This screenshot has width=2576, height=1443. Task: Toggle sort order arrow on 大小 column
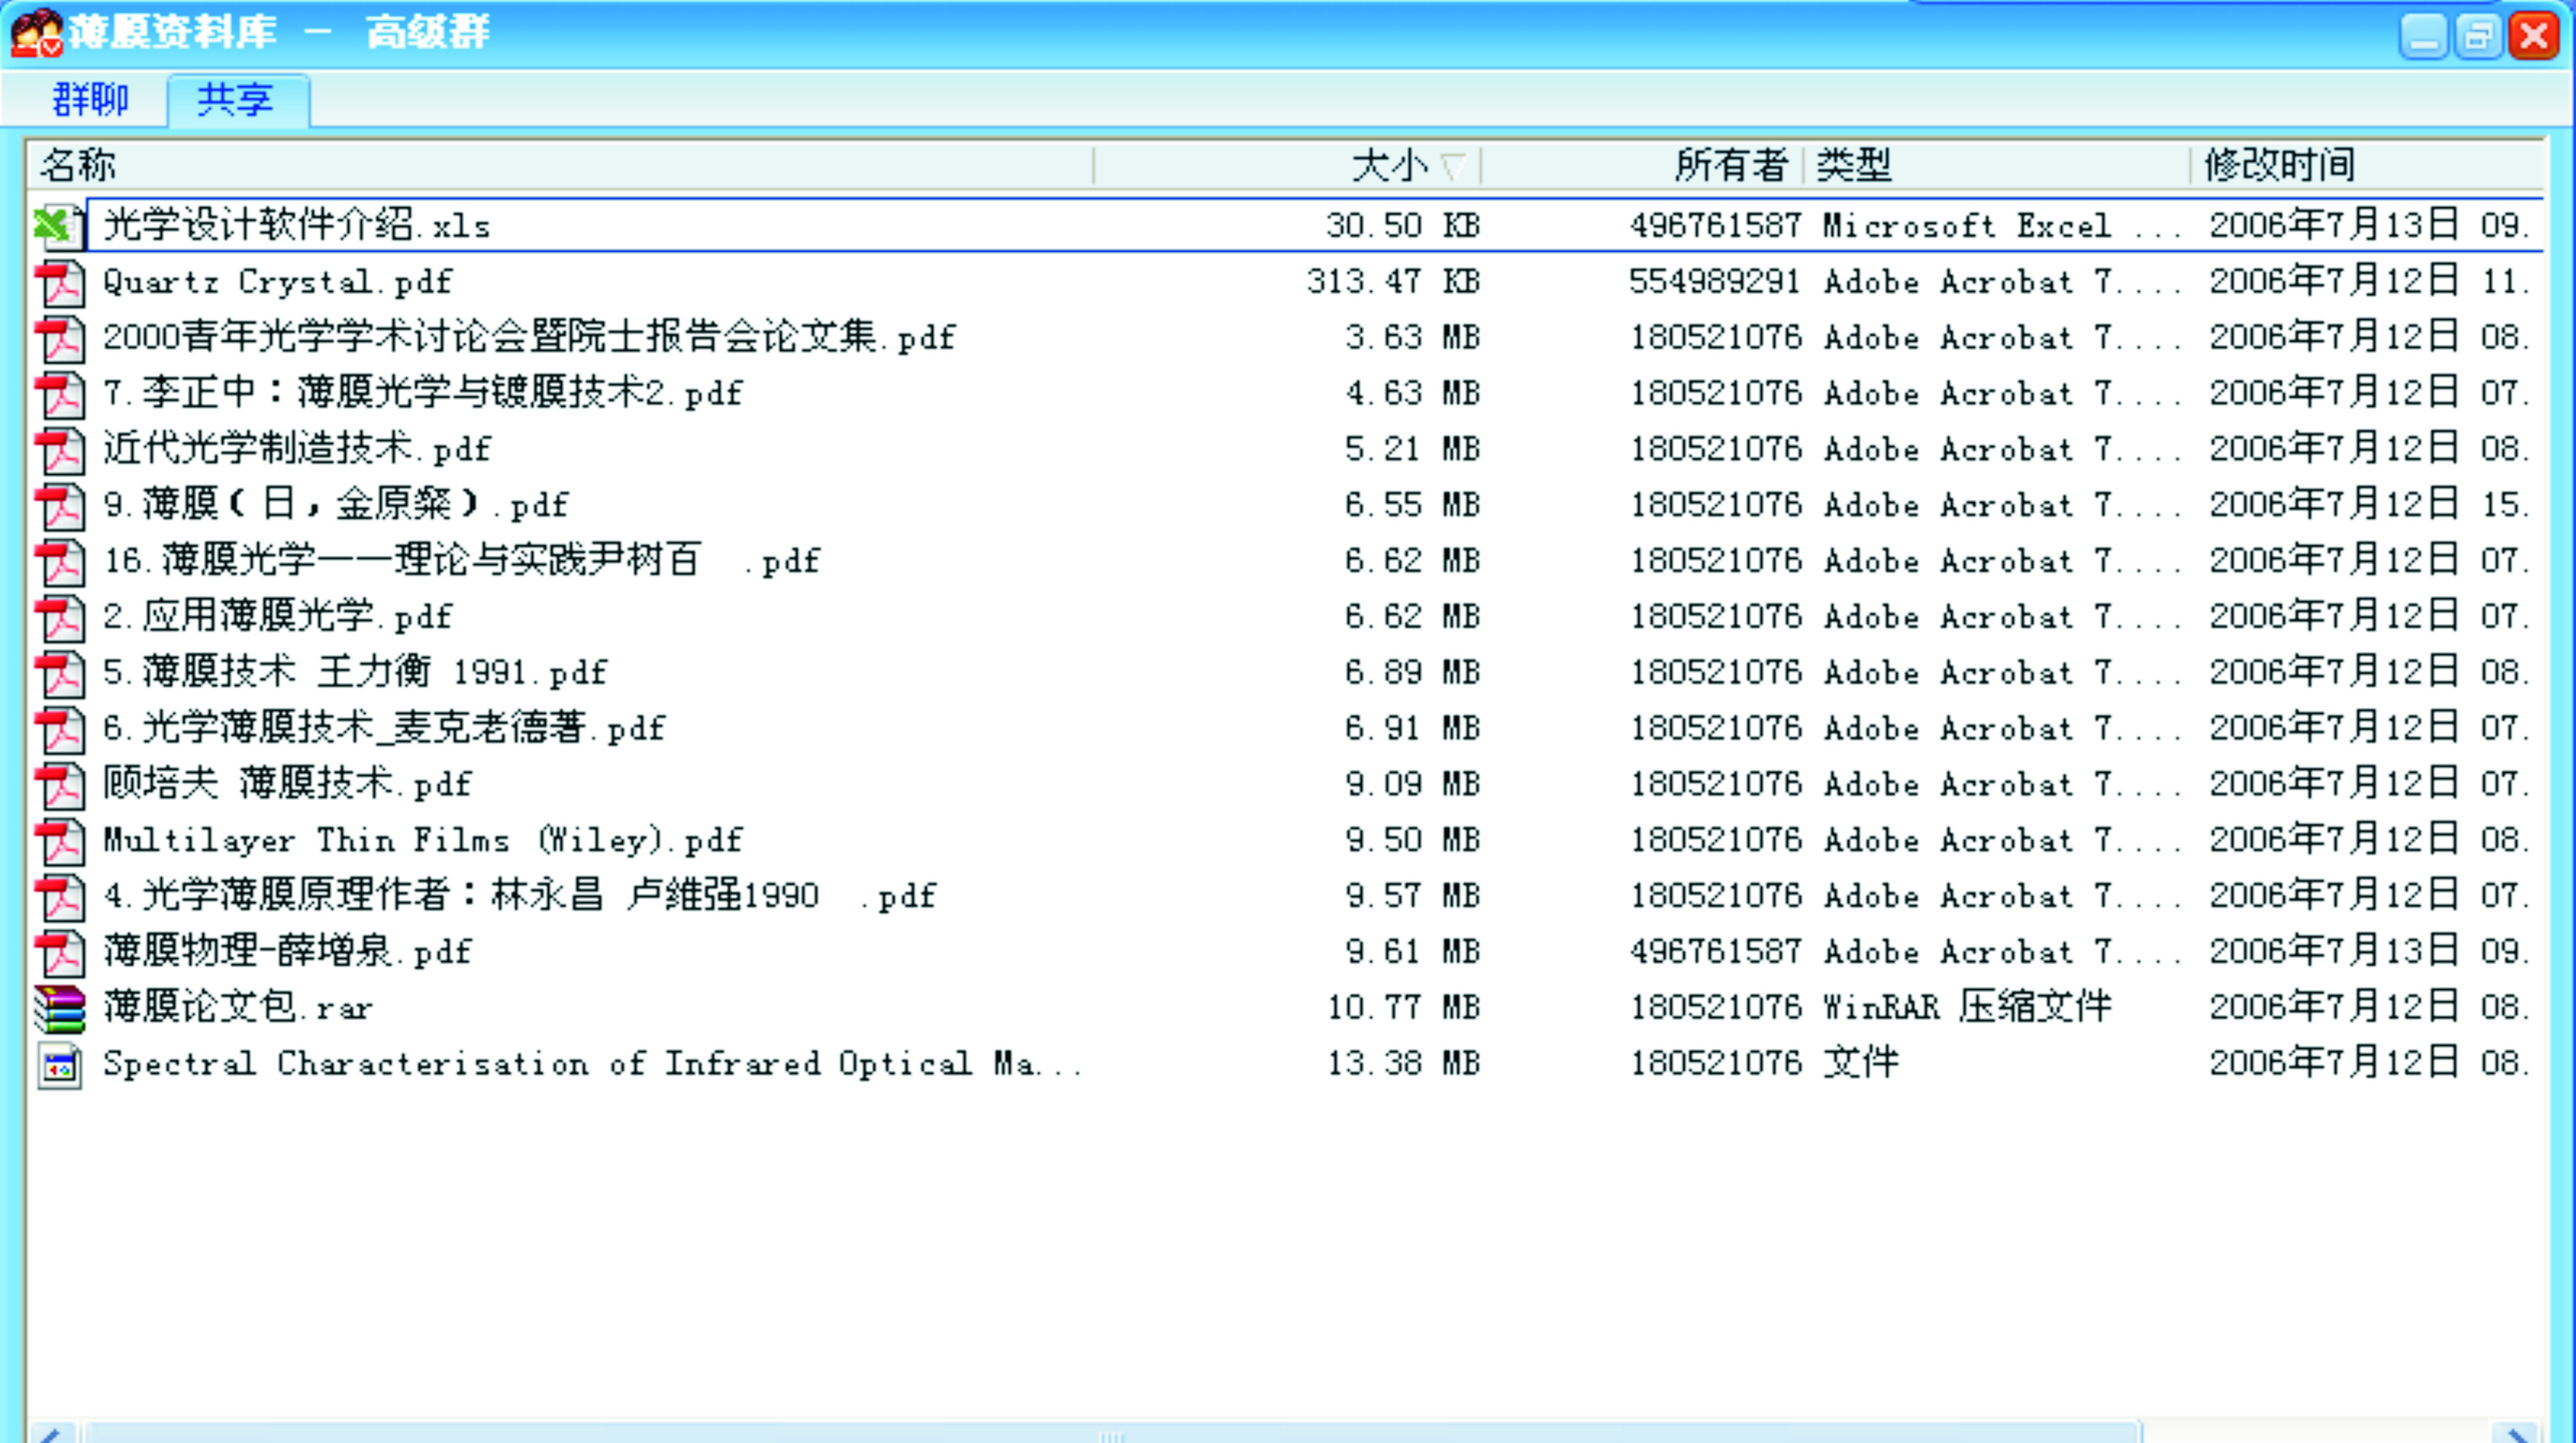tap(1453, 166)
